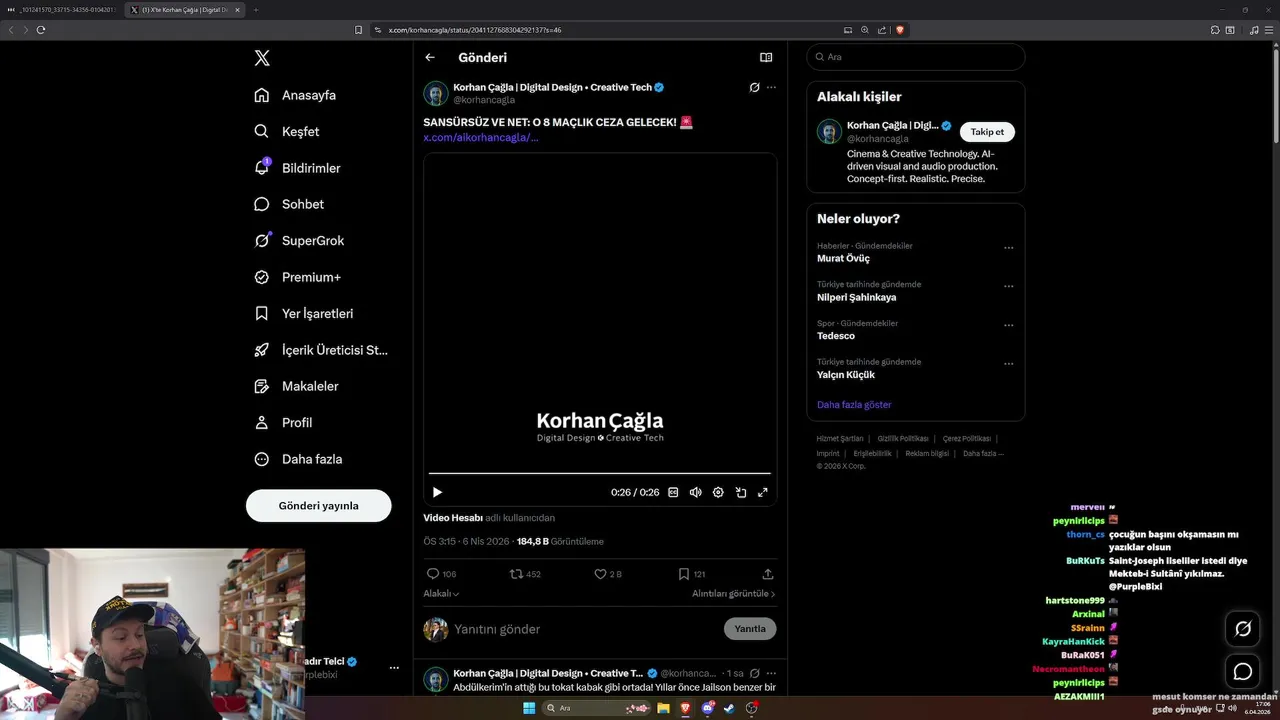The width and height of the screenshot is (1280, 720).
Task: Click the 184,8 B Görüntüleme count
Action: [560, 541]
